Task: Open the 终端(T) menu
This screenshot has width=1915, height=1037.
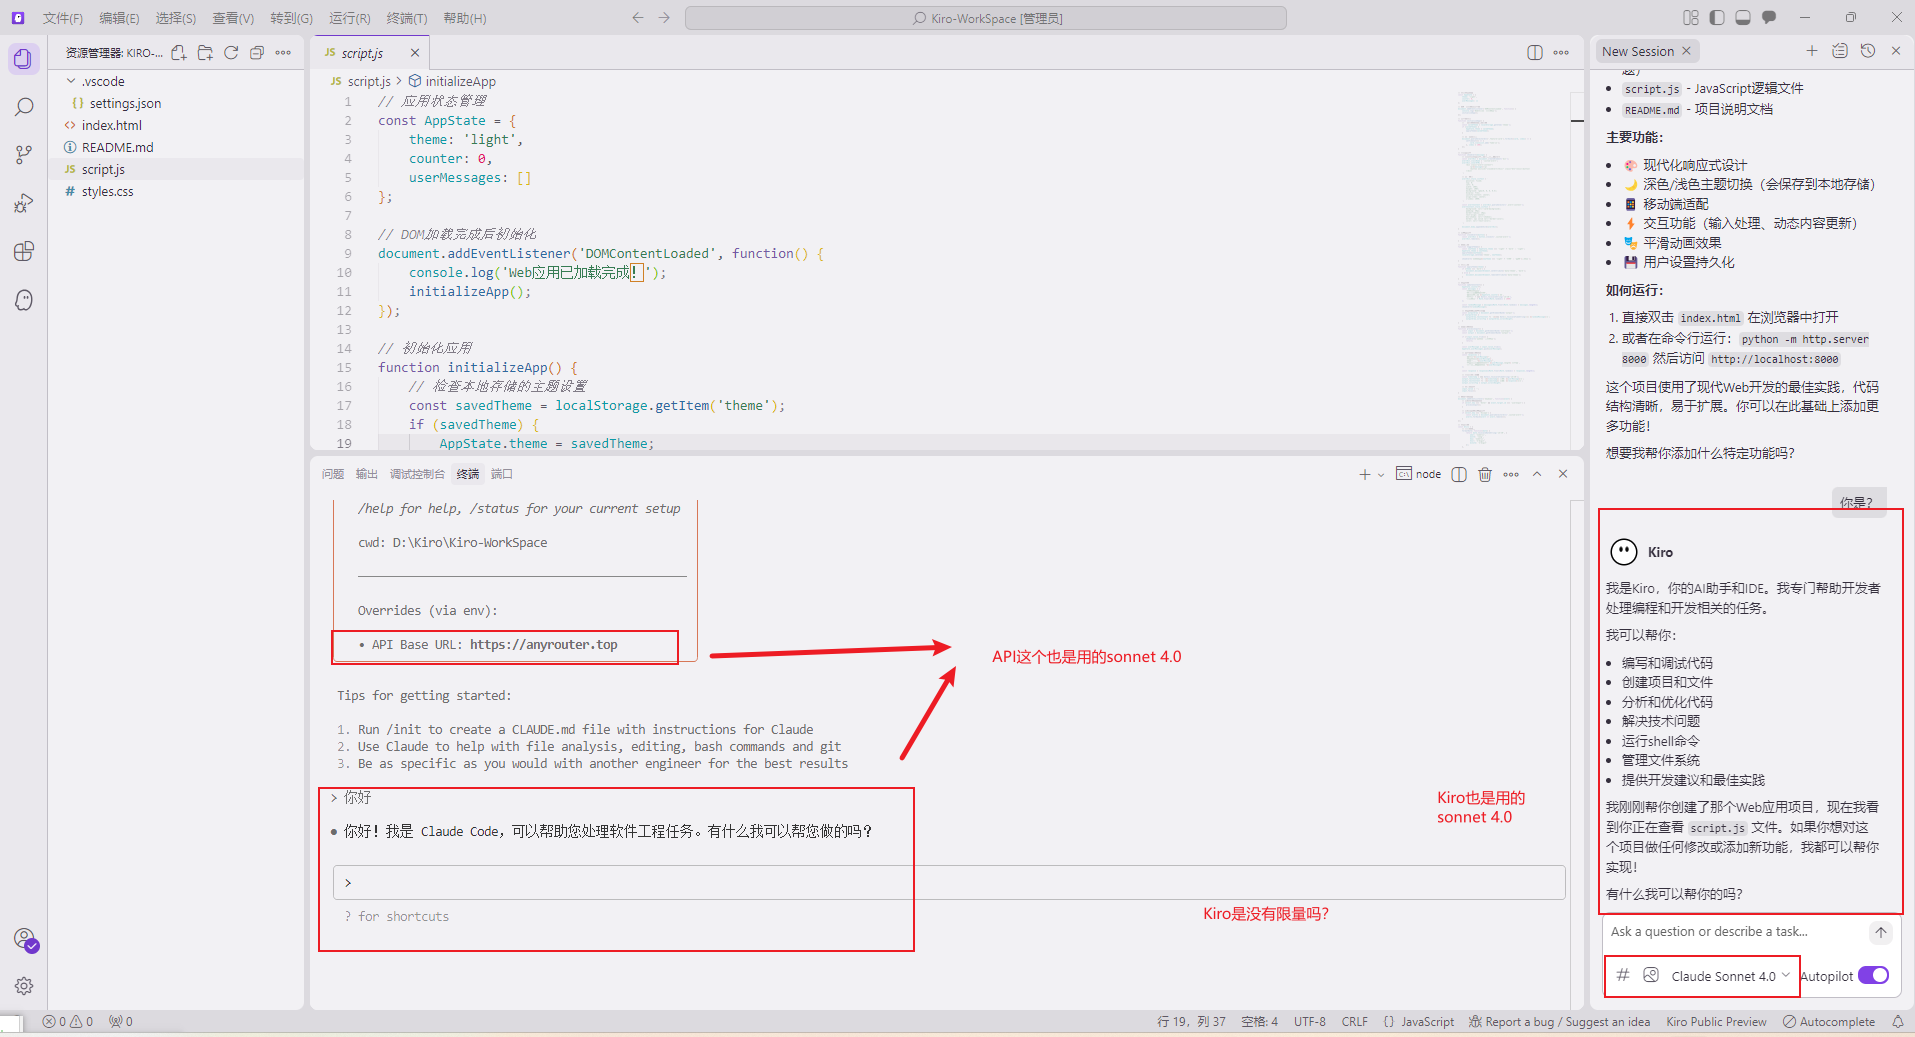Action: [407, 18]
